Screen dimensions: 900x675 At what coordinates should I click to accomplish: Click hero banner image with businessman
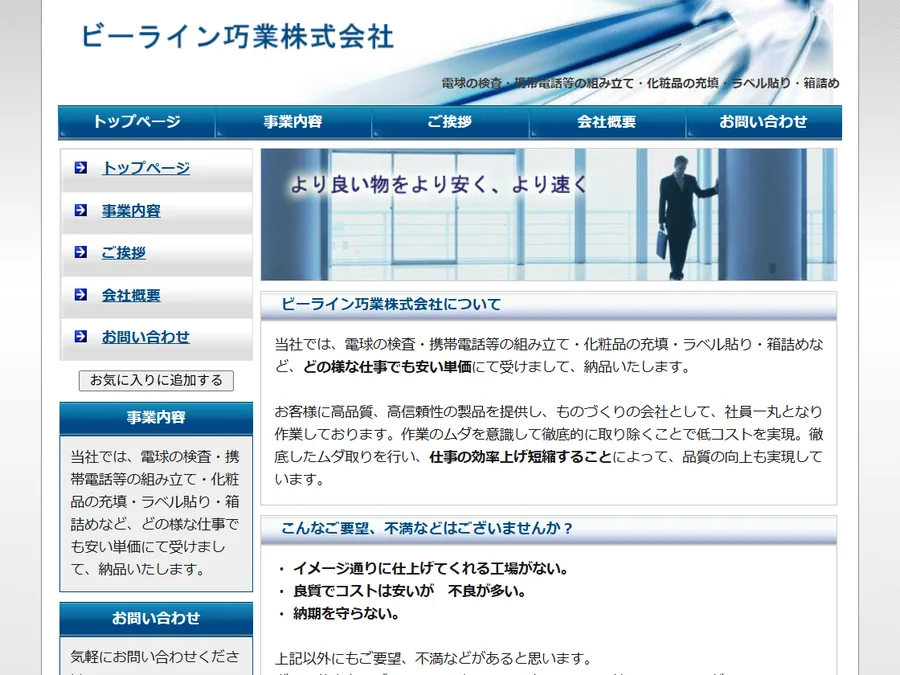coord(549,215)
